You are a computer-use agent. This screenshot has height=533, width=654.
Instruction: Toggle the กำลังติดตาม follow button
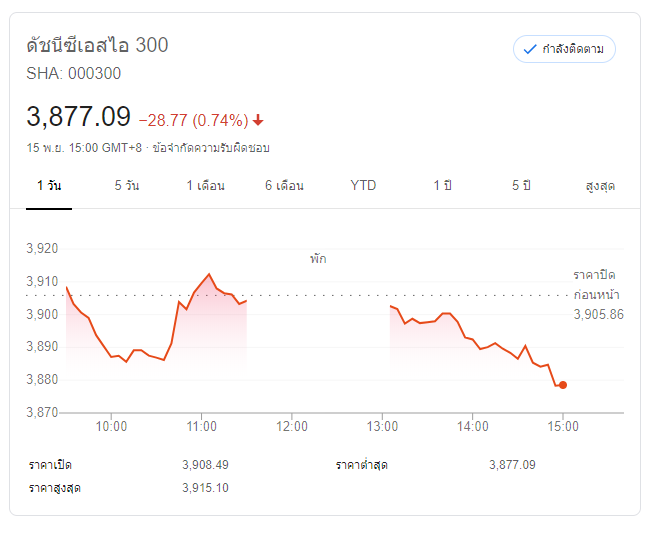[564, 49]
